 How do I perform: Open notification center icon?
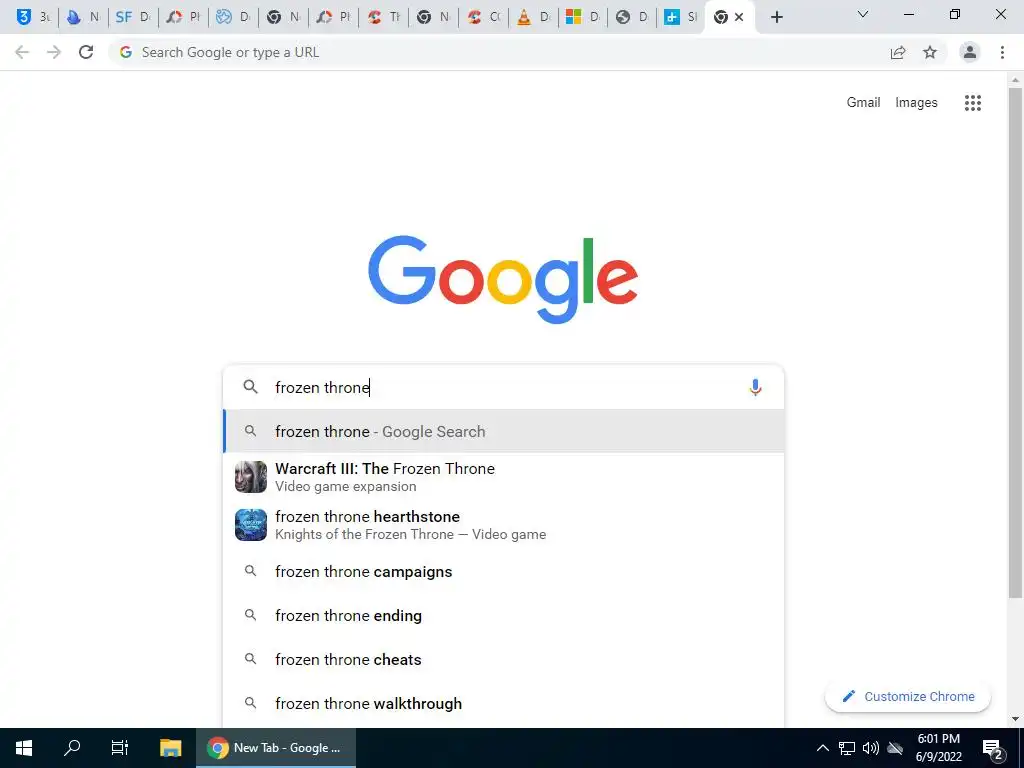993,748
